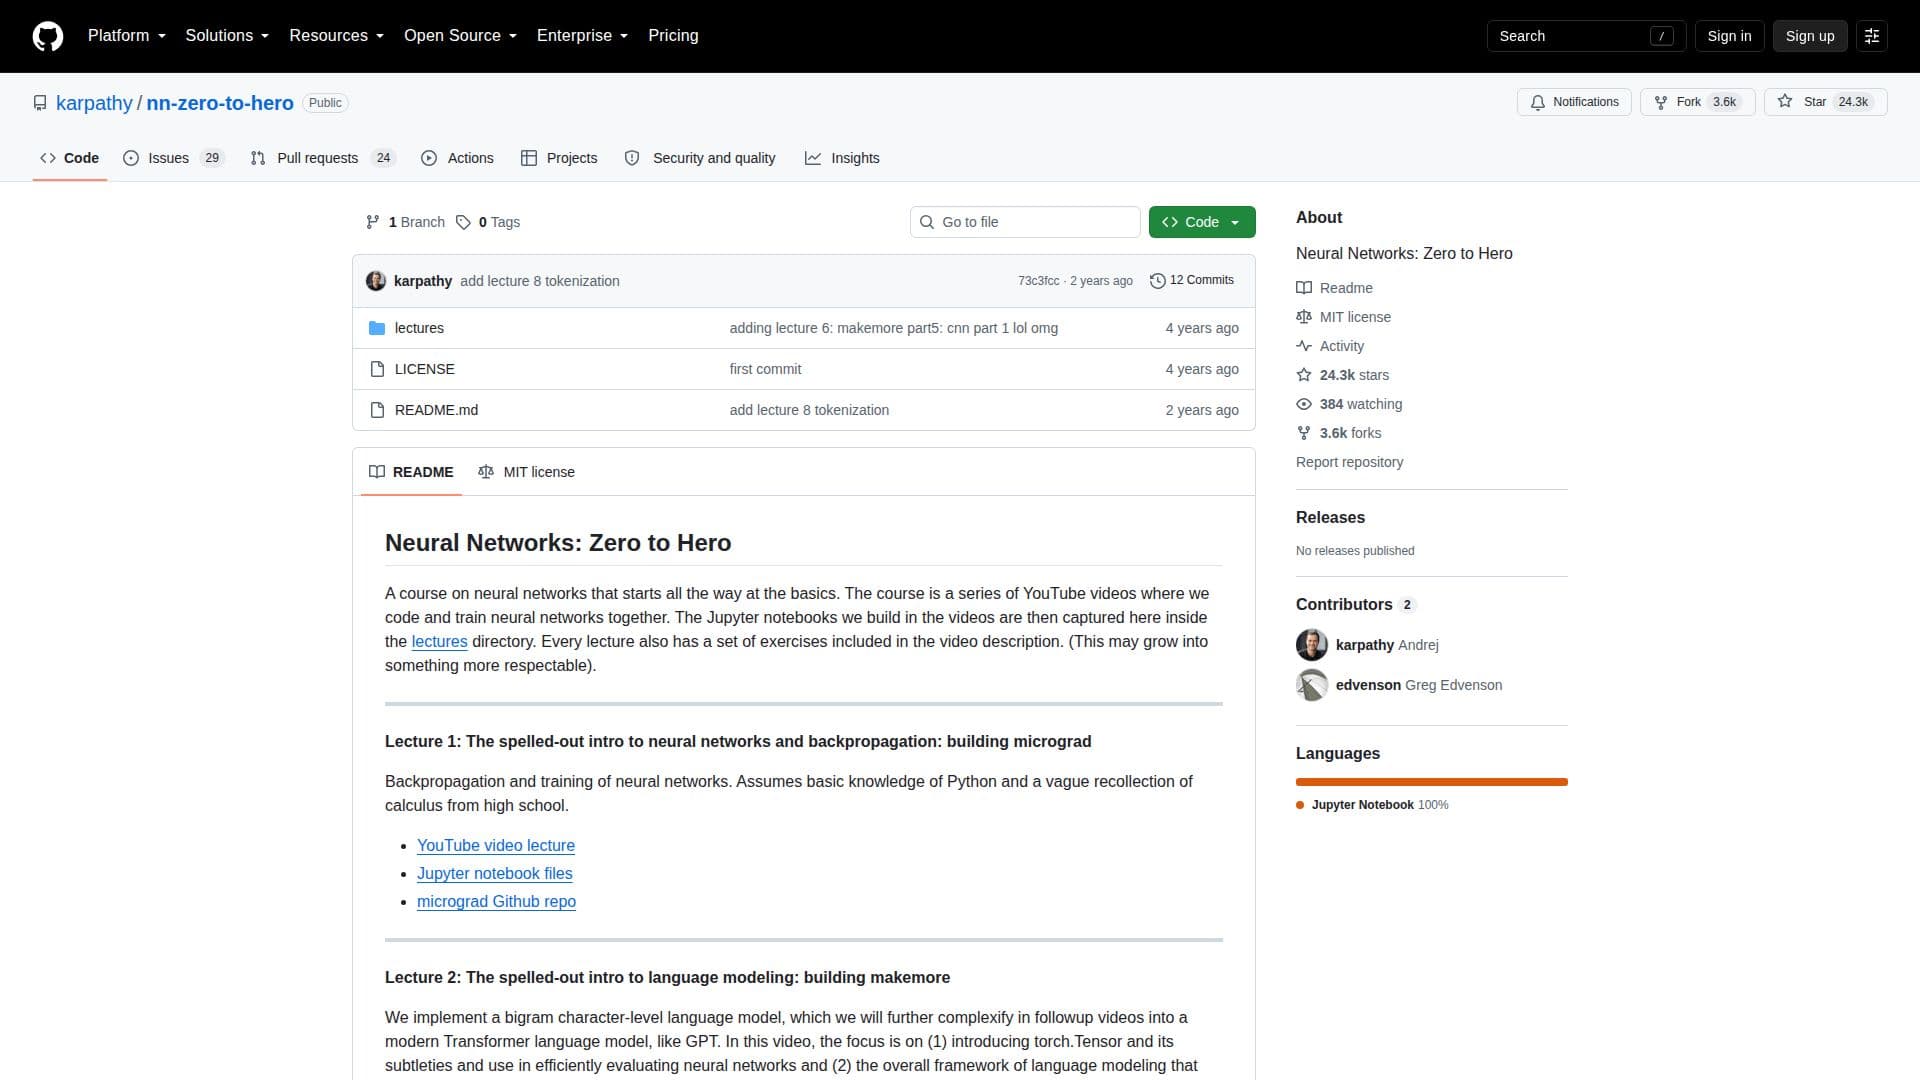Expand the Enterprise menu
This screenshot has height=1080, width=1920.
582,36
